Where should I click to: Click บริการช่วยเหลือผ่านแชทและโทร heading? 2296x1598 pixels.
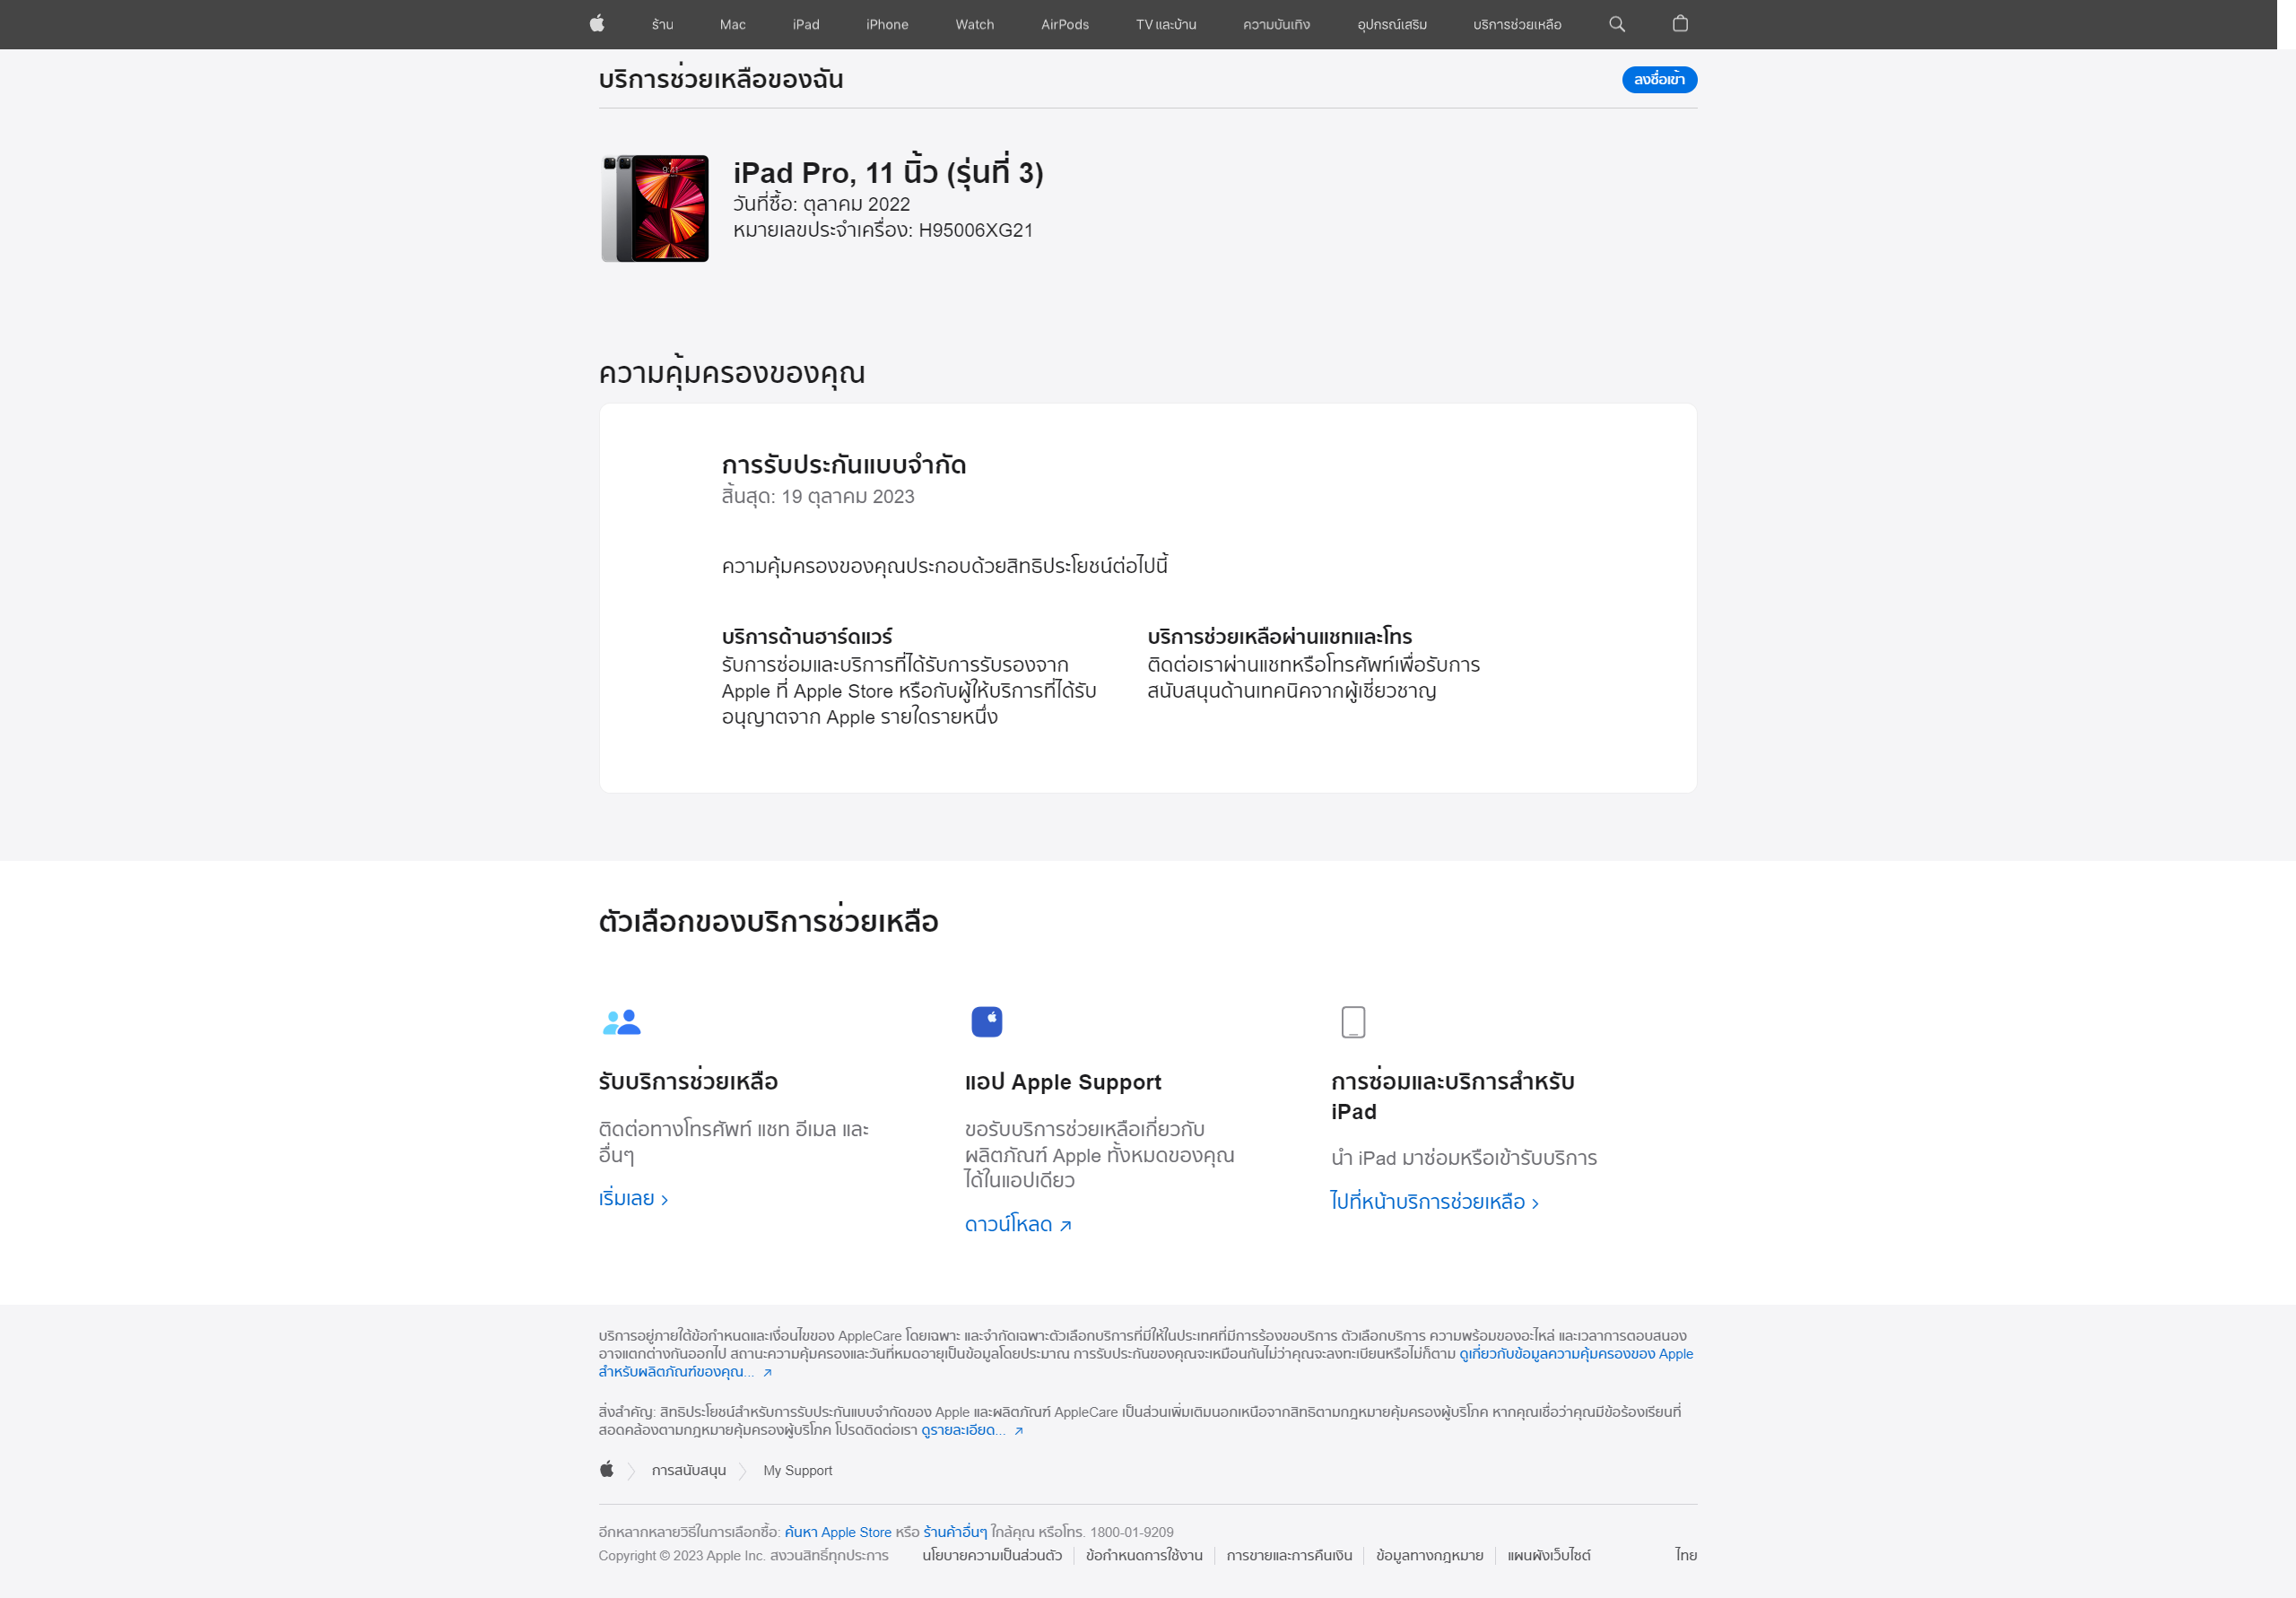tap(1279, 636)
